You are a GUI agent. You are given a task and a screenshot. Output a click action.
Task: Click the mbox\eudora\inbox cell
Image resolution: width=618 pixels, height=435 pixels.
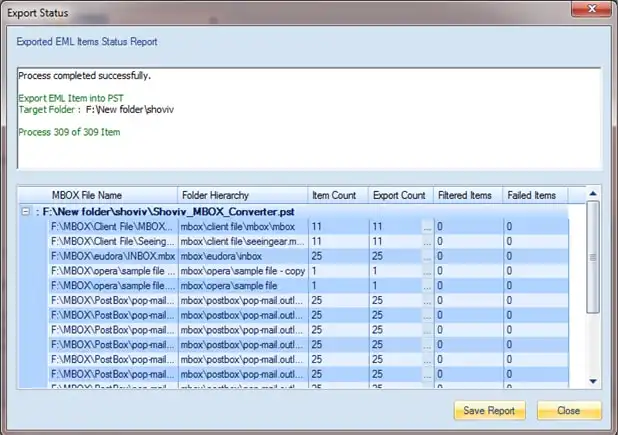pos(243,256)
